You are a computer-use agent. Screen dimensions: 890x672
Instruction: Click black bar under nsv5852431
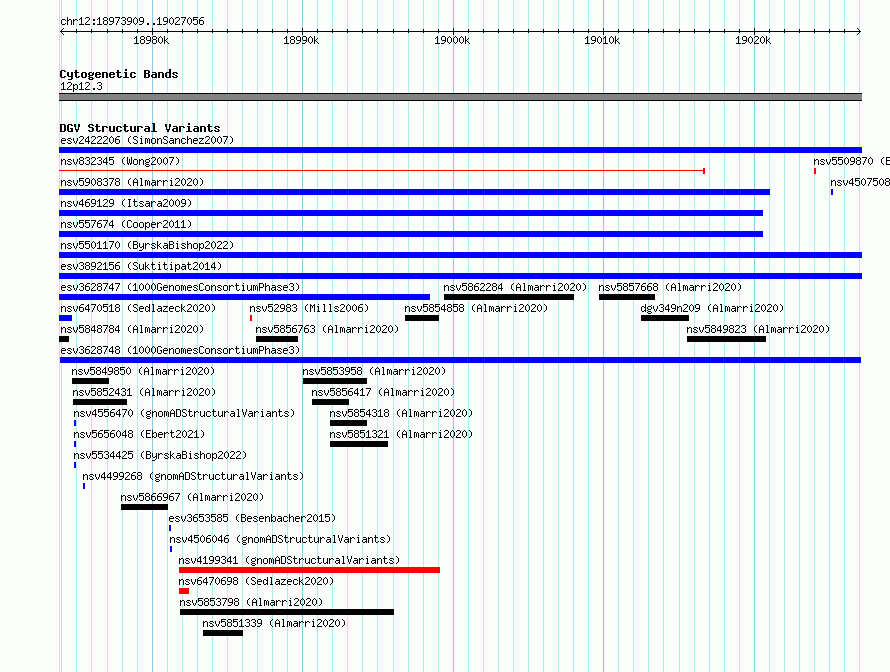point(100,402)
